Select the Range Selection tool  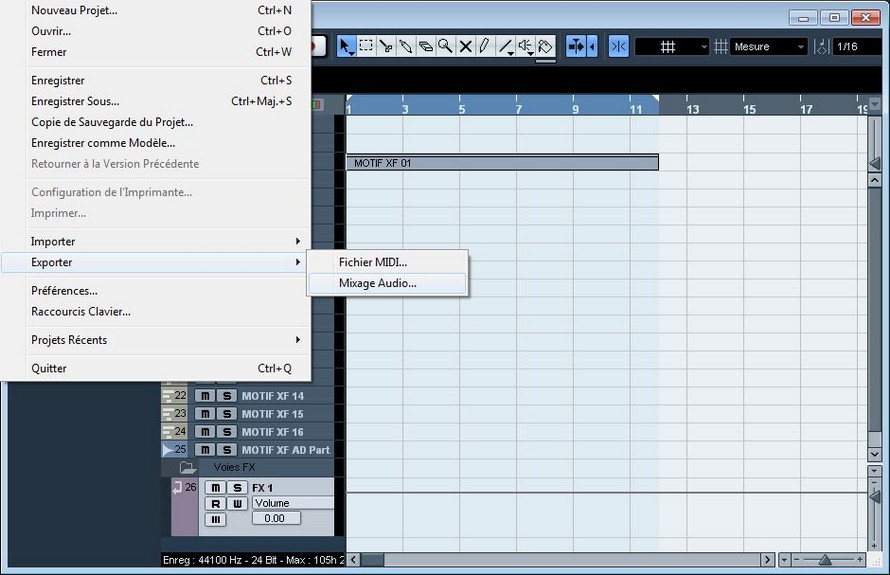pos(366,46)
